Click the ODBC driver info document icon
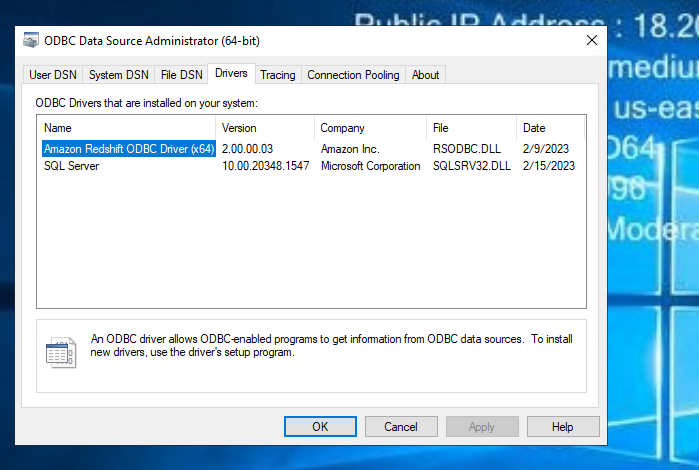The height and width of the screenshot is (470, 699). [x=61, y=352]
